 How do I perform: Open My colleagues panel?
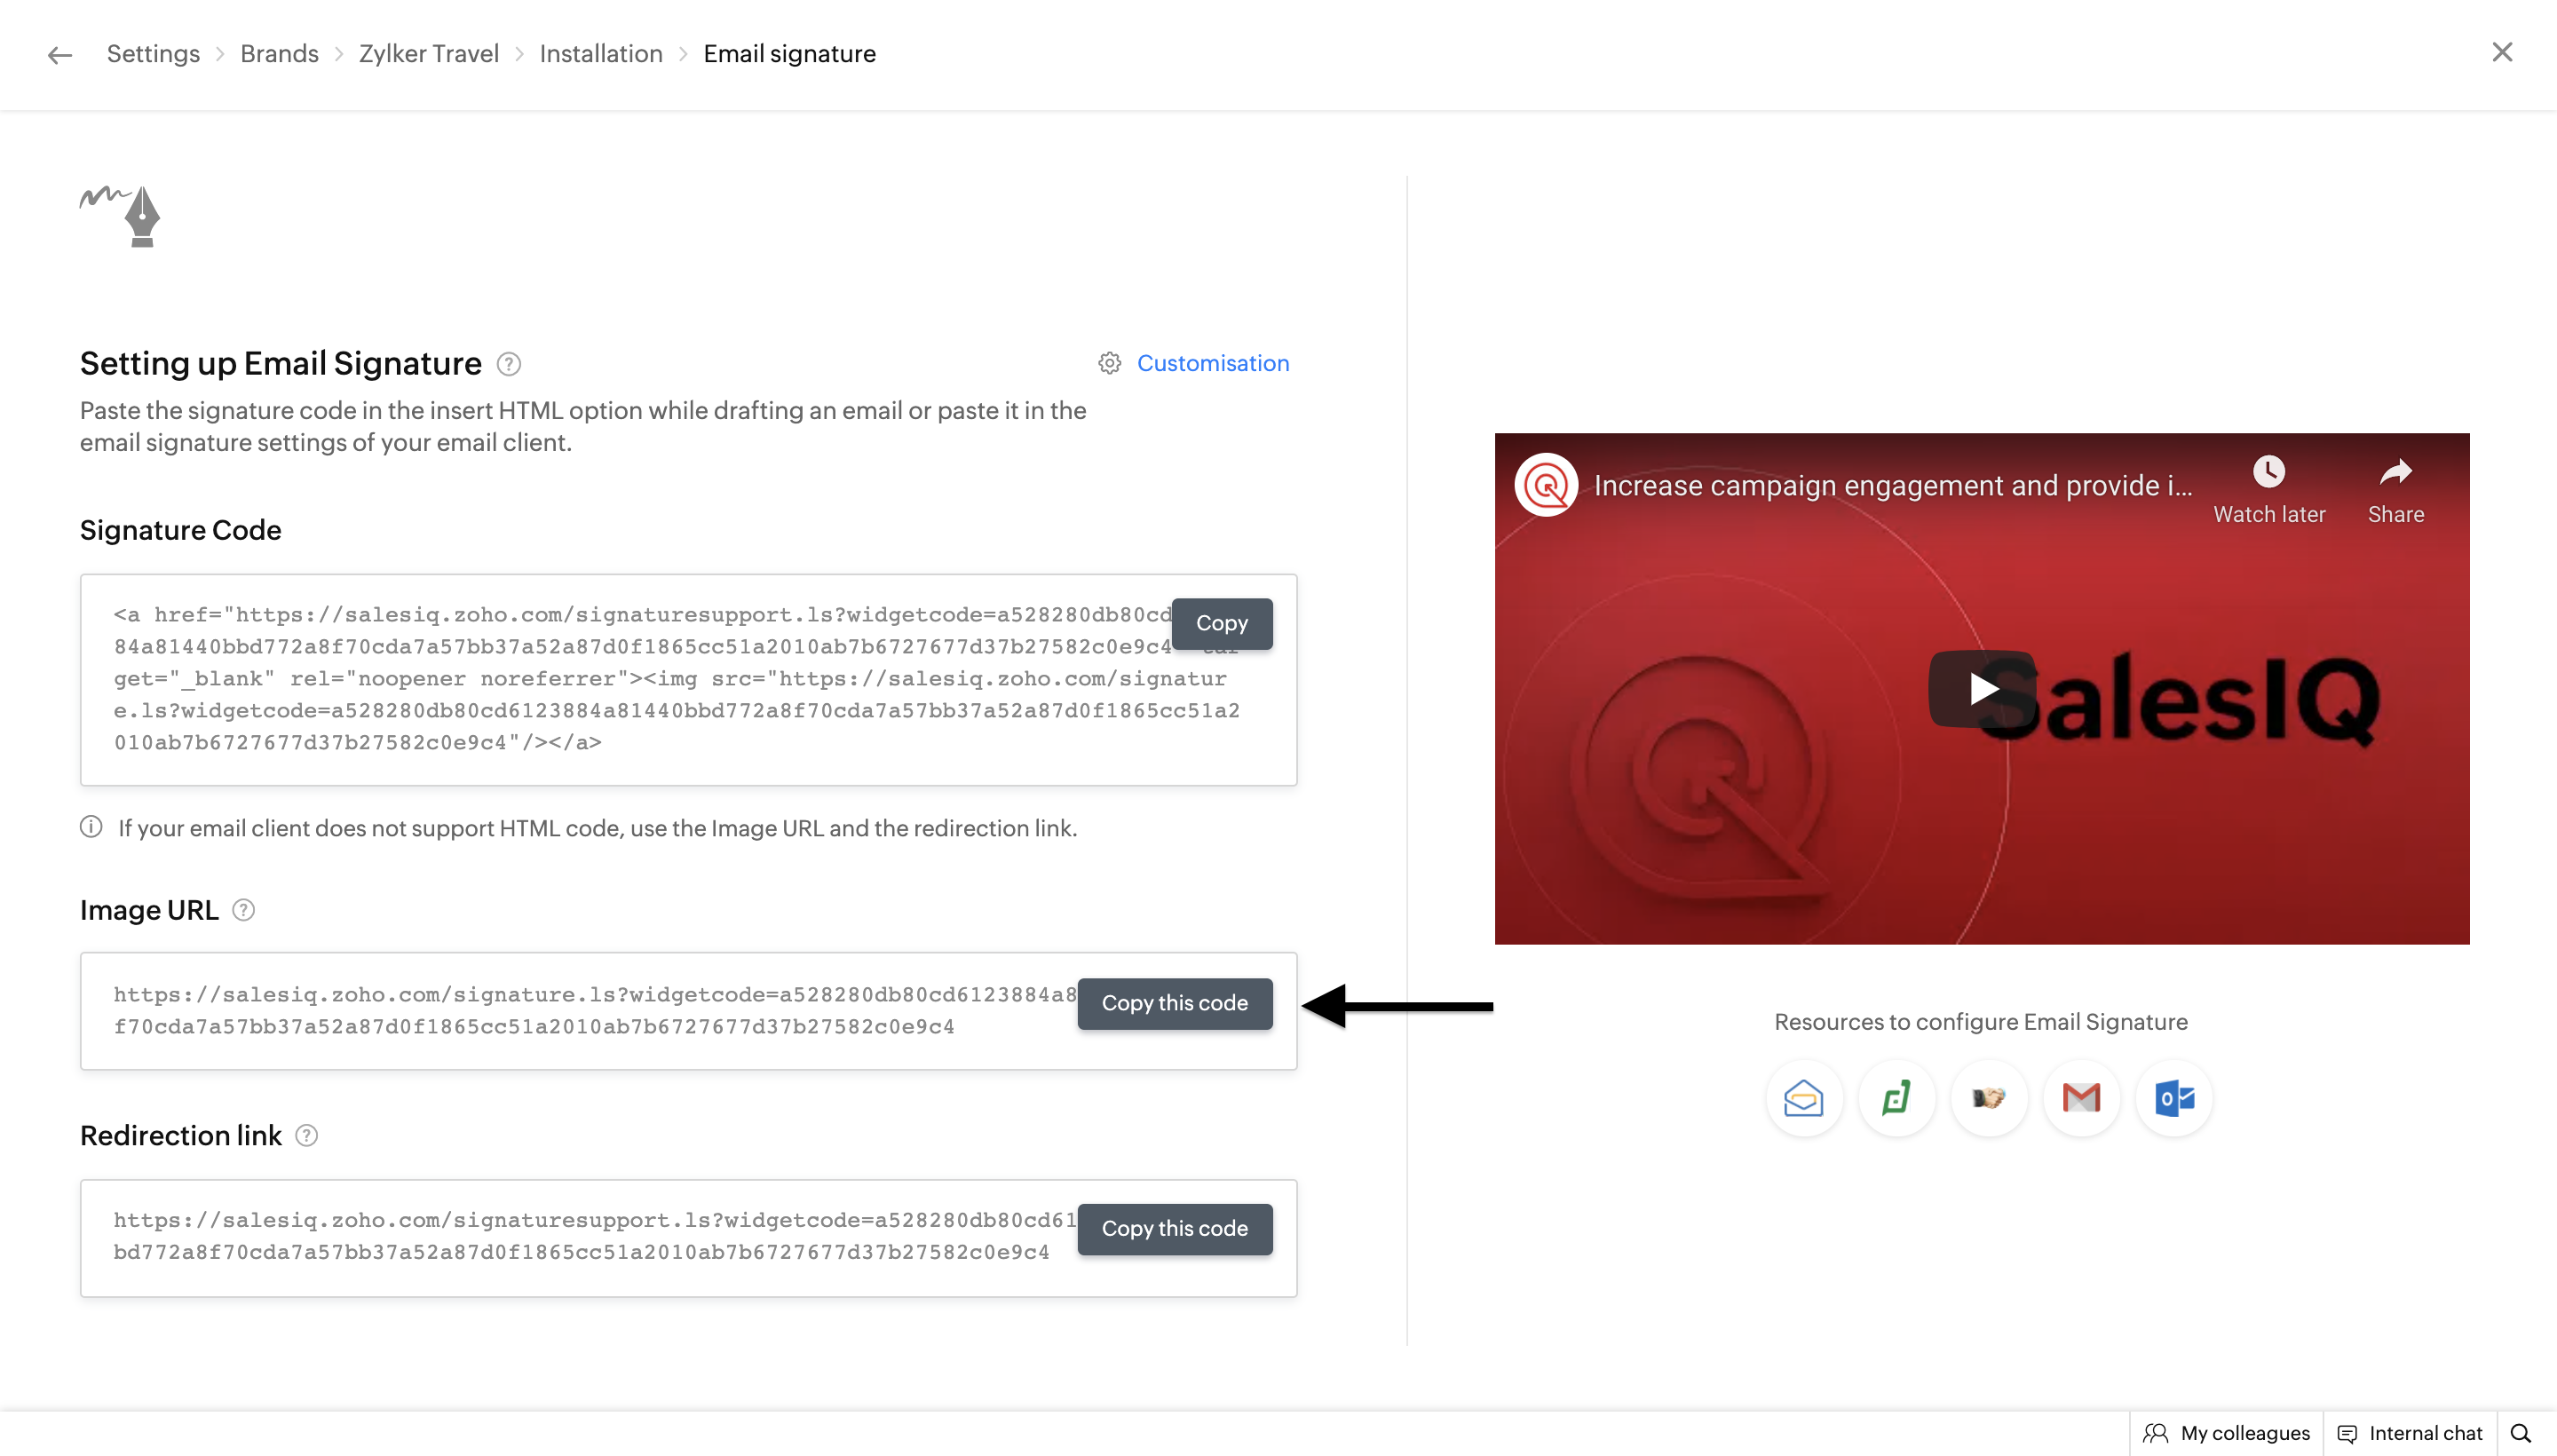[2226, 1433]
